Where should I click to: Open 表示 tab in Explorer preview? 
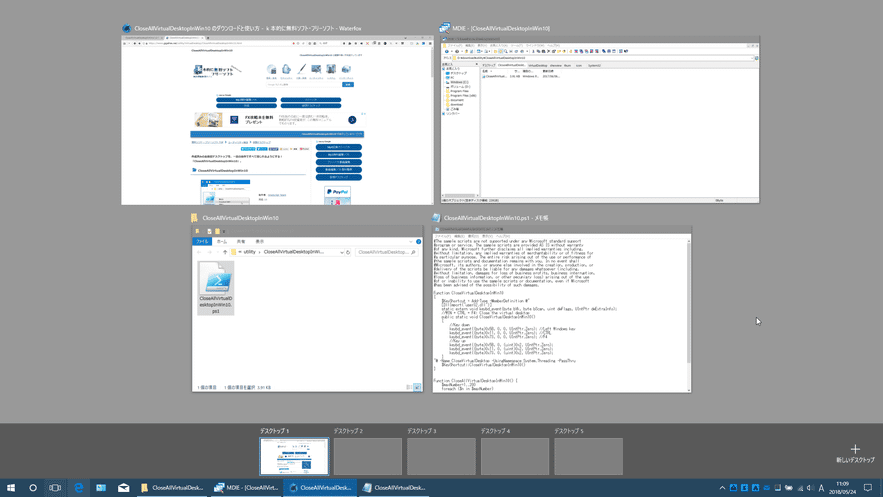tap(260, 241)
